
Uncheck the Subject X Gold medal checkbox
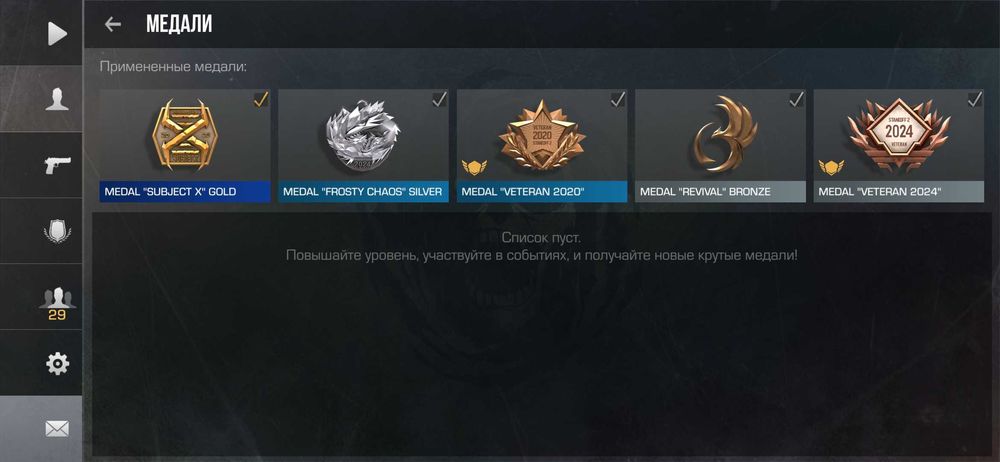pyautogui.click(x=261, y=100)
